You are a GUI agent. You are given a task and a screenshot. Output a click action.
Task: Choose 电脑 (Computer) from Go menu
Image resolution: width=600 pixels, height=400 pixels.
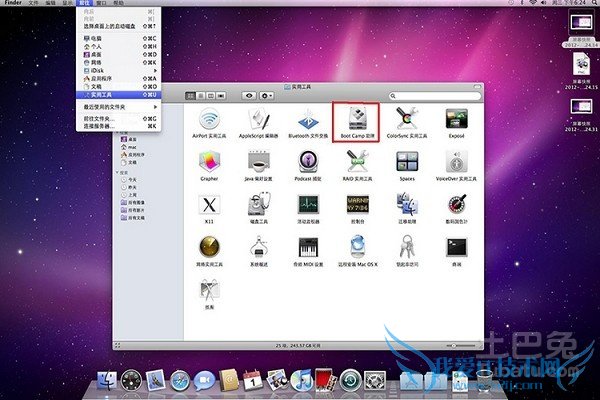click(119, 38)
